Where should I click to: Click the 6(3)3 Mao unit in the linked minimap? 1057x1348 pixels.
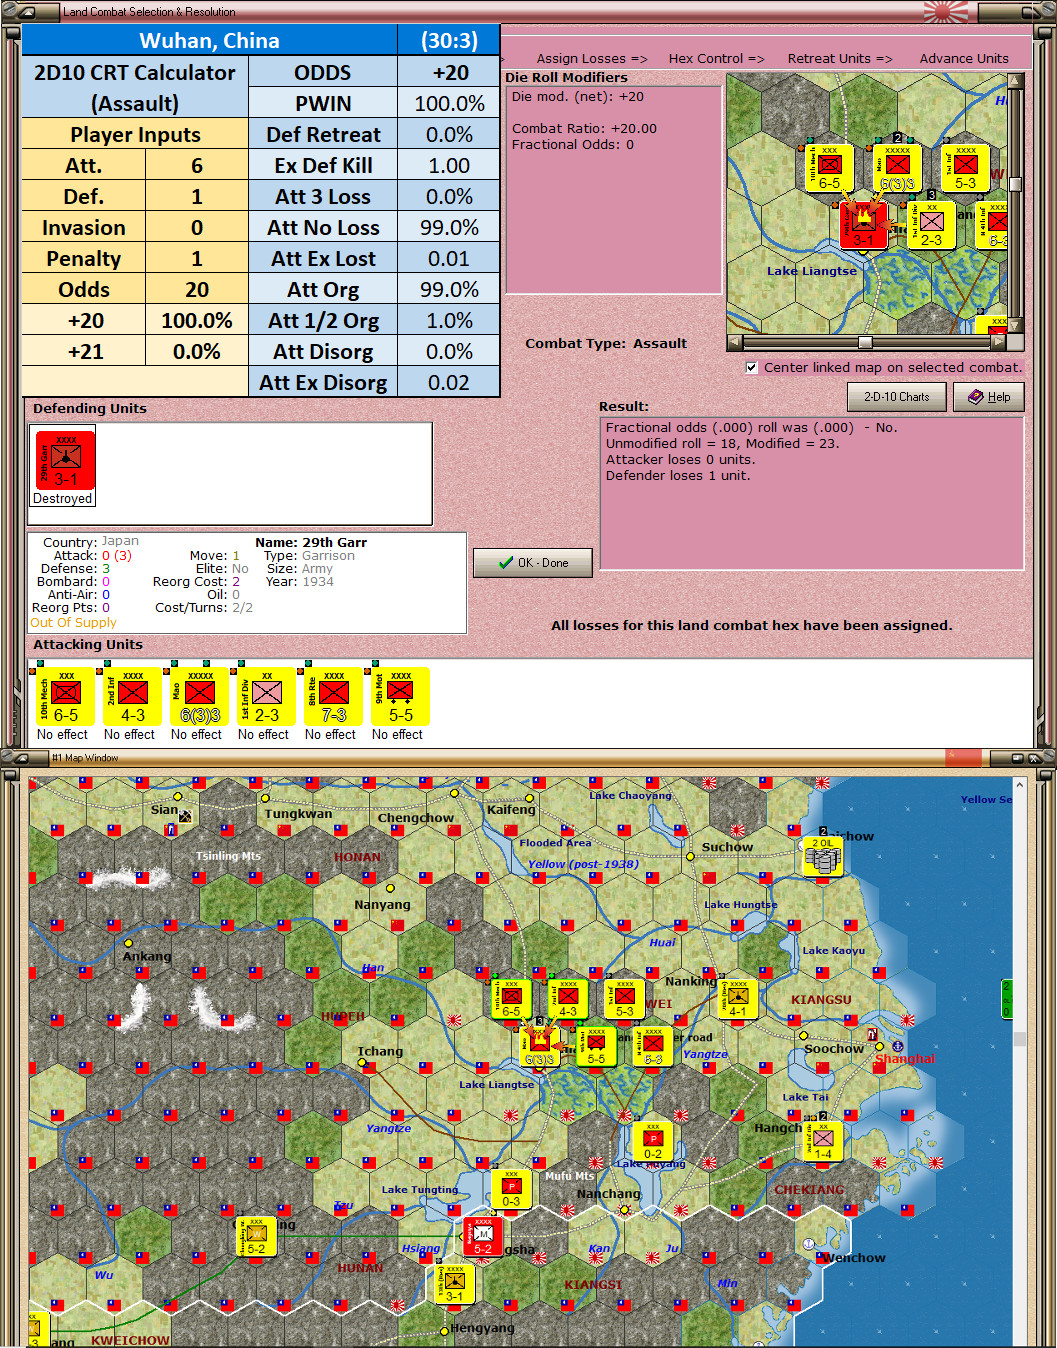[897, 168]
